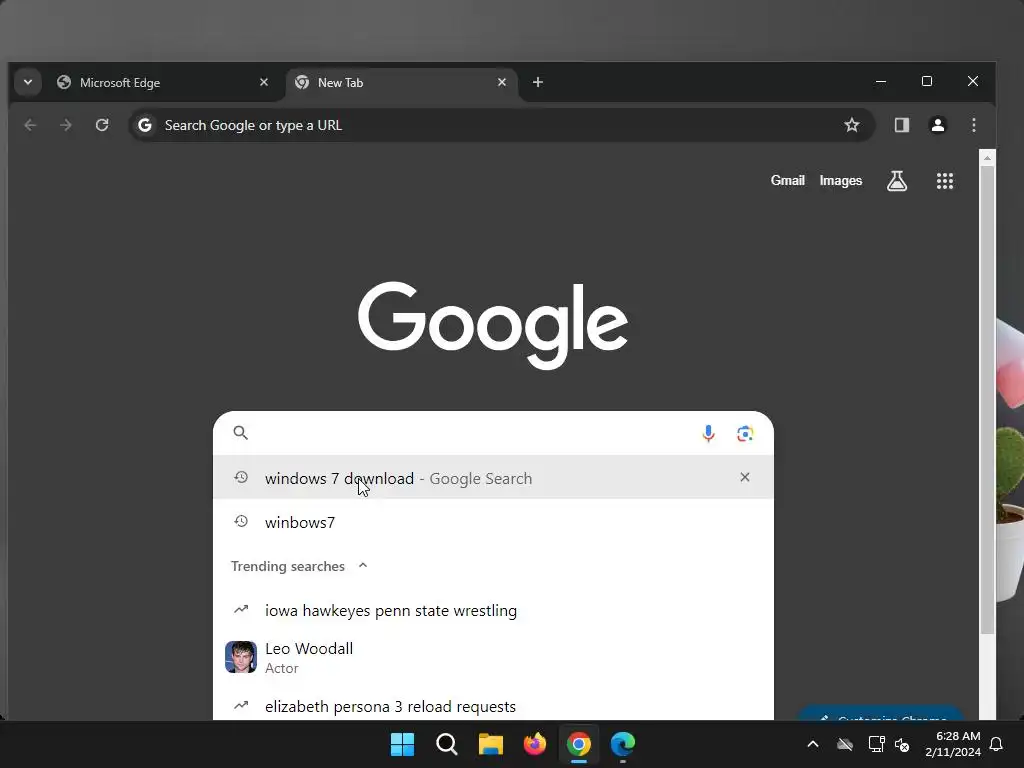
Task: Collapse the Trending searches section
Action: 363,566
